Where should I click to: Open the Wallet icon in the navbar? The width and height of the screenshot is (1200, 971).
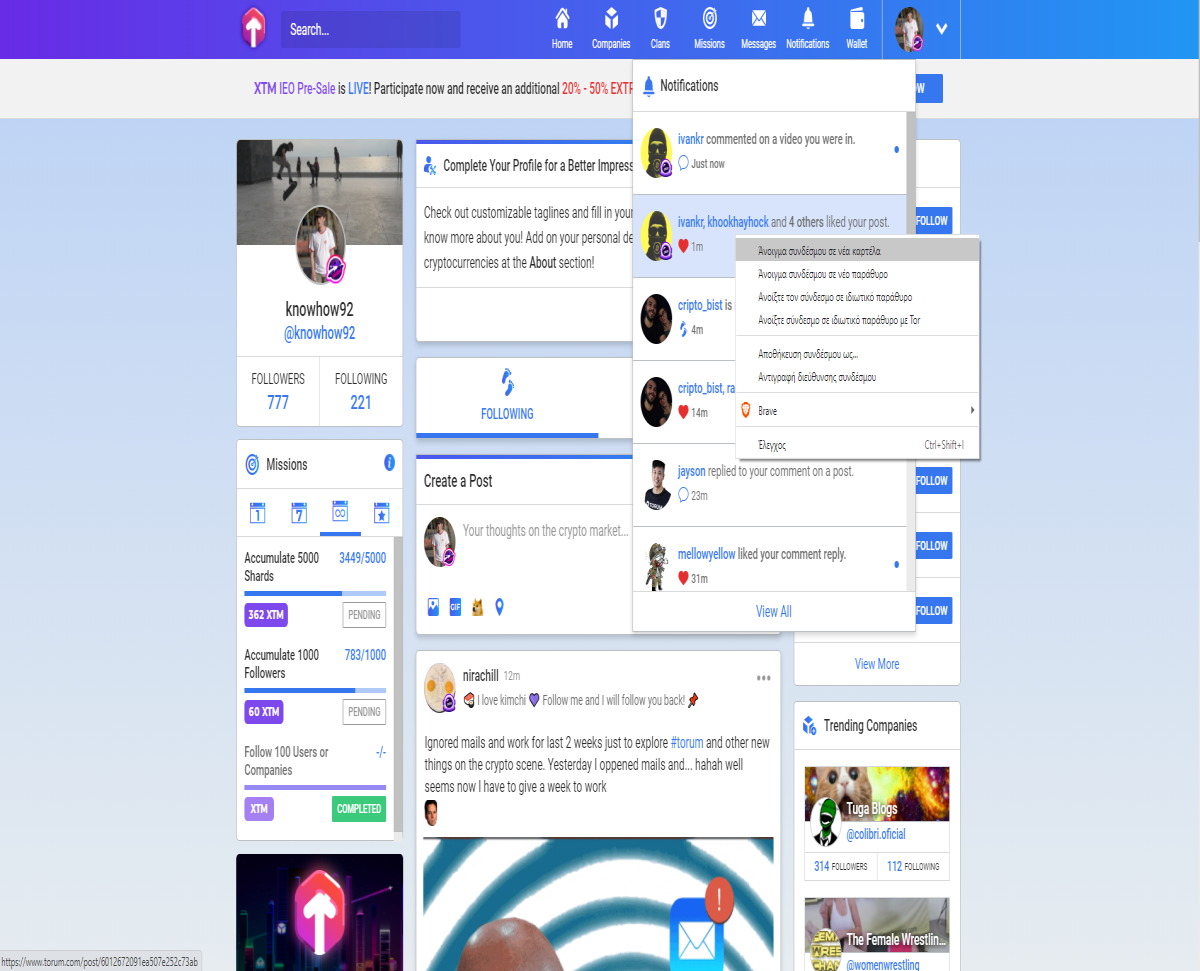pos(857,29)
